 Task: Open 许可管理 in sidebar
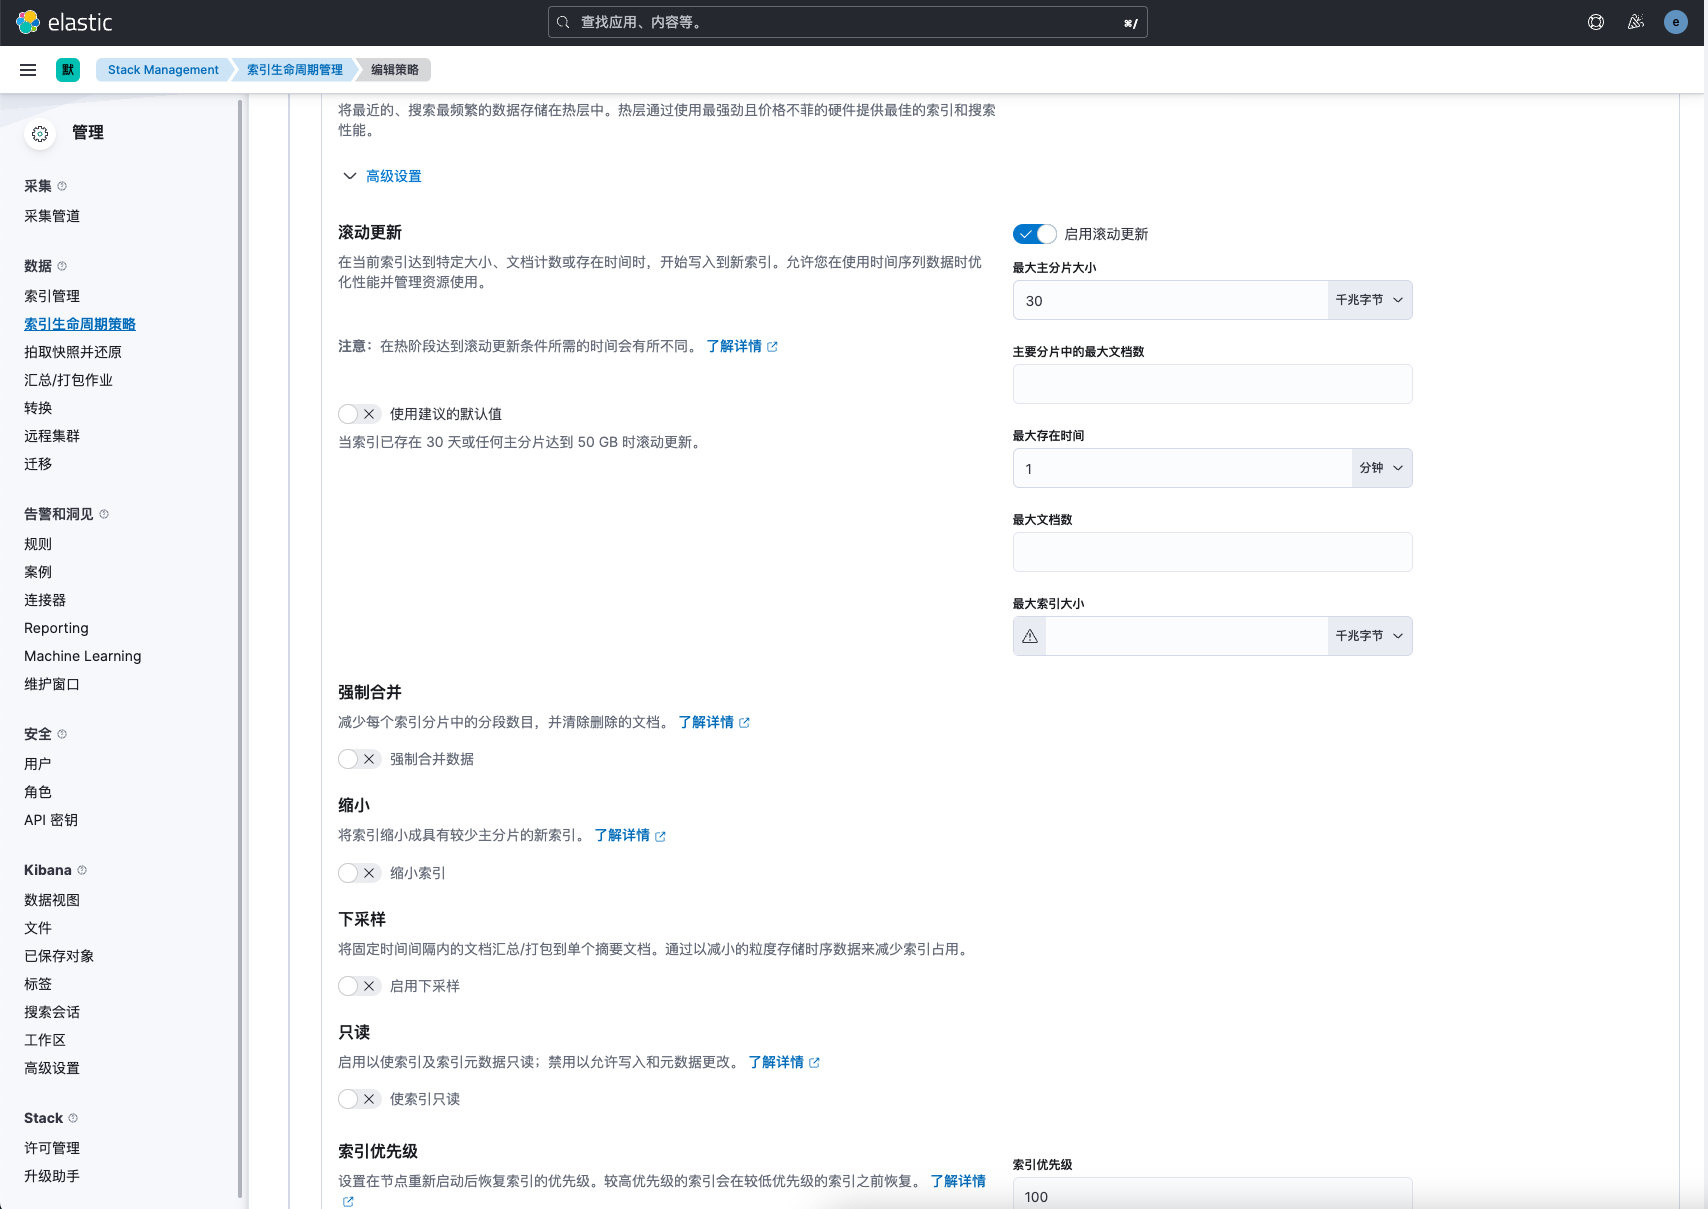[x=52, y=1148]
